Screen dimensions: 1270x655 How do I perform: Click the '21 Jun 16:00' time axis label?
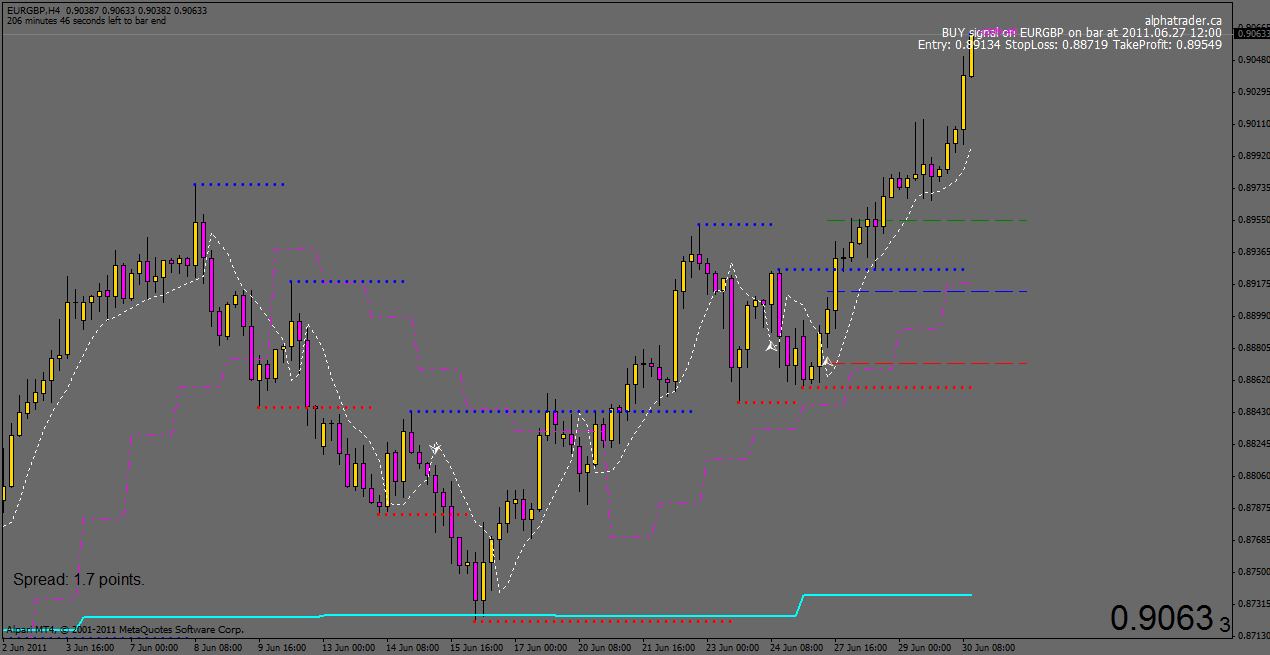[x=669, y=647]
